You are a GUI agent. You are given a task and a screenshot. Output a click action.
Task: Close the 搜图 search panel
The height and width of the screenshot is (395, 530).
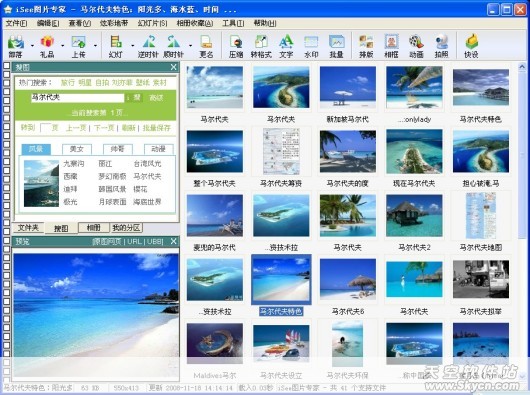pyautogui.click(x=173, y=67)
